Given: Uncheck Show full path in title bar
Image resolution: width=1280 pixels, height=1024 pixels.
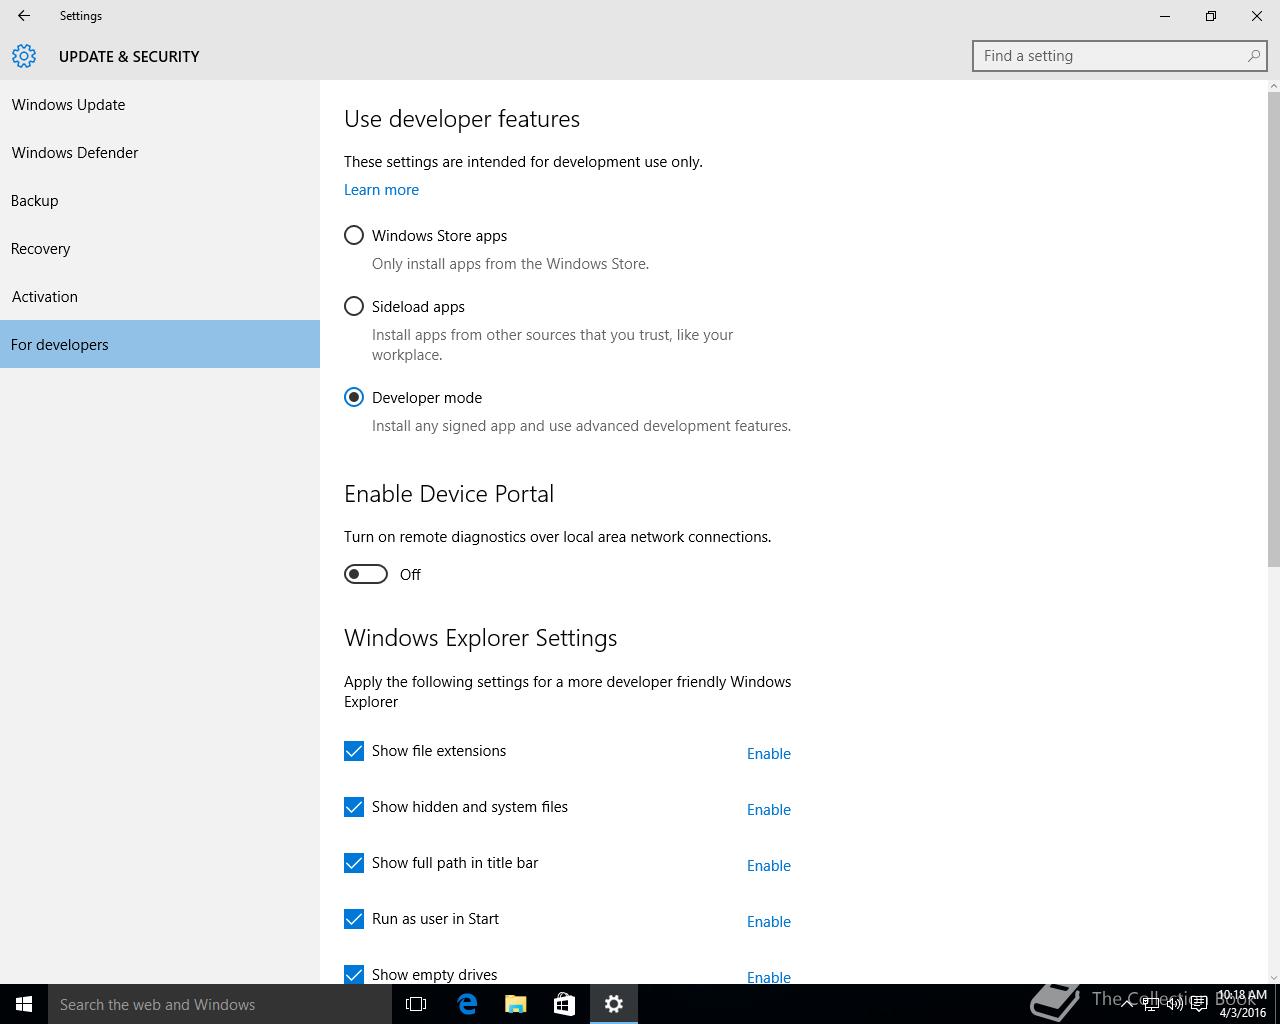Looking at the screenshot, I should click(354, 863).
